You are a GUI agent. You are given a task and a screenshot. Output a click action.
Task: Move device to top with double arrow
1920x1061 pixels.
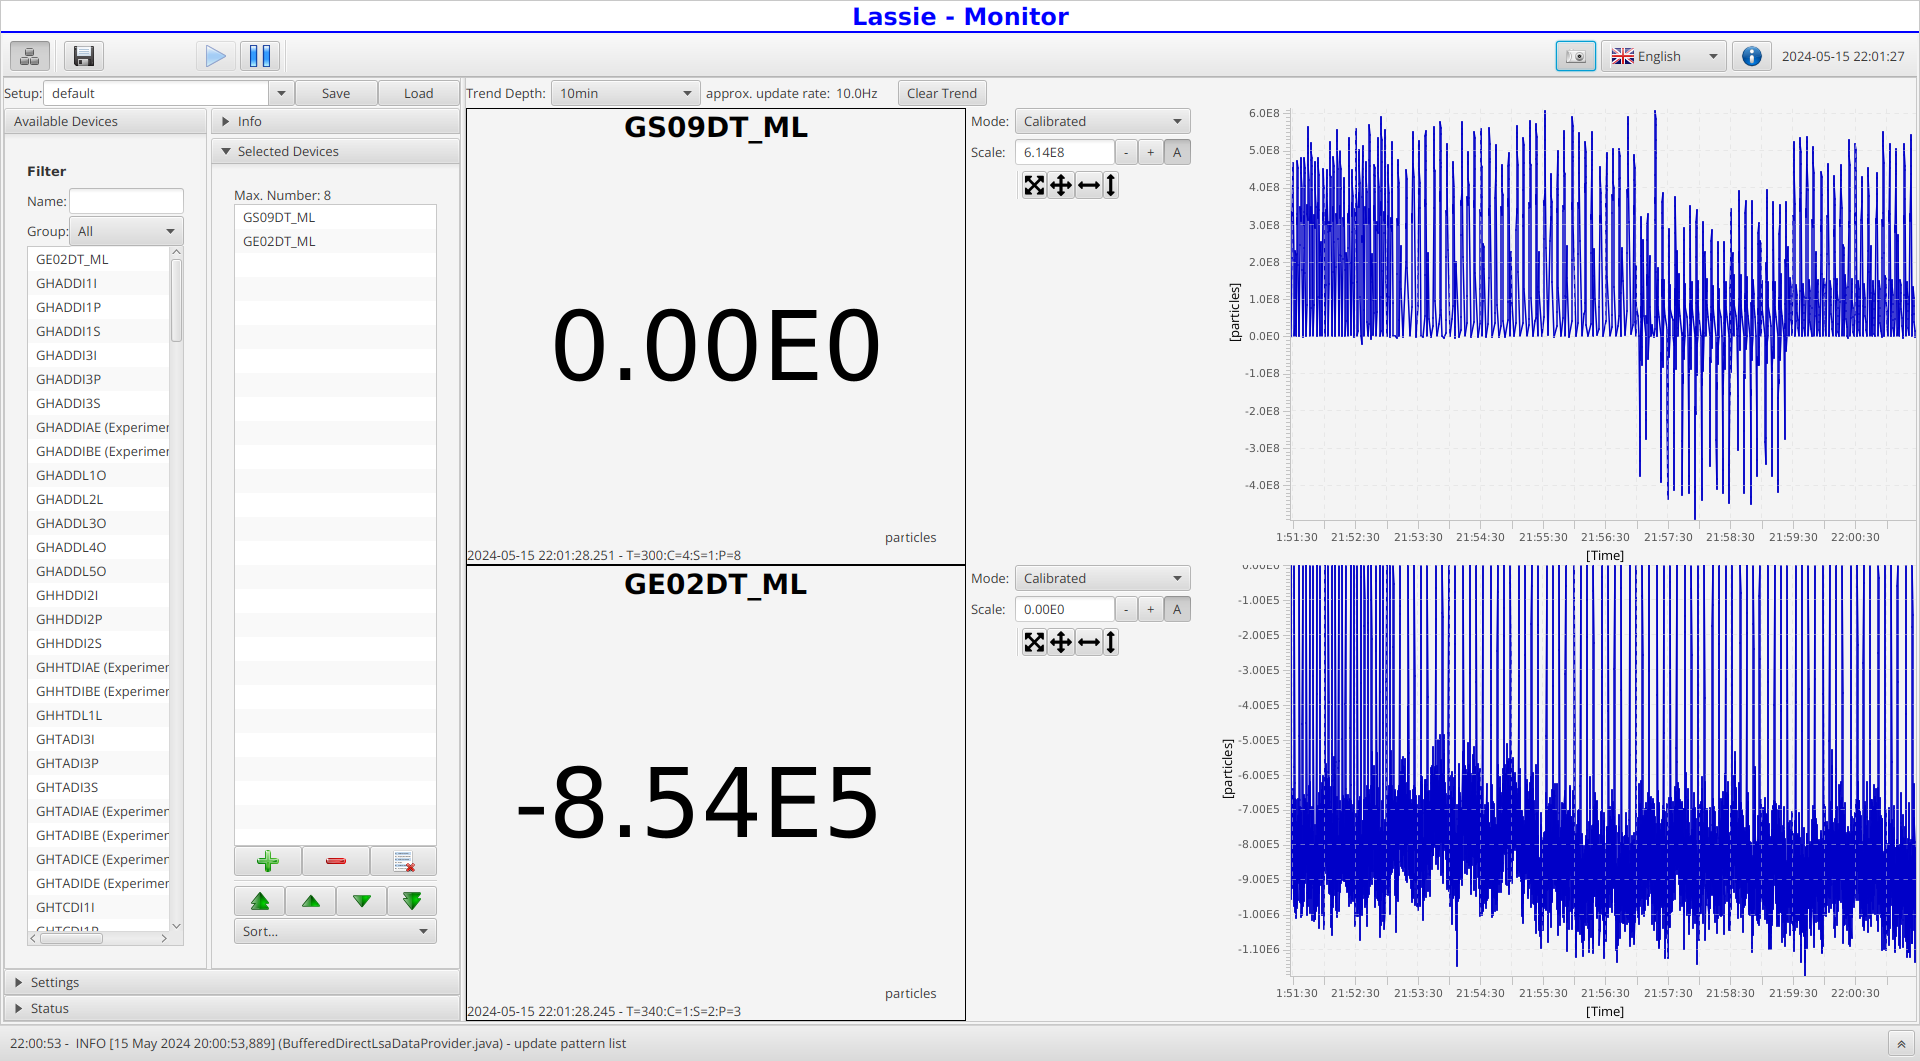coord(260,901)
